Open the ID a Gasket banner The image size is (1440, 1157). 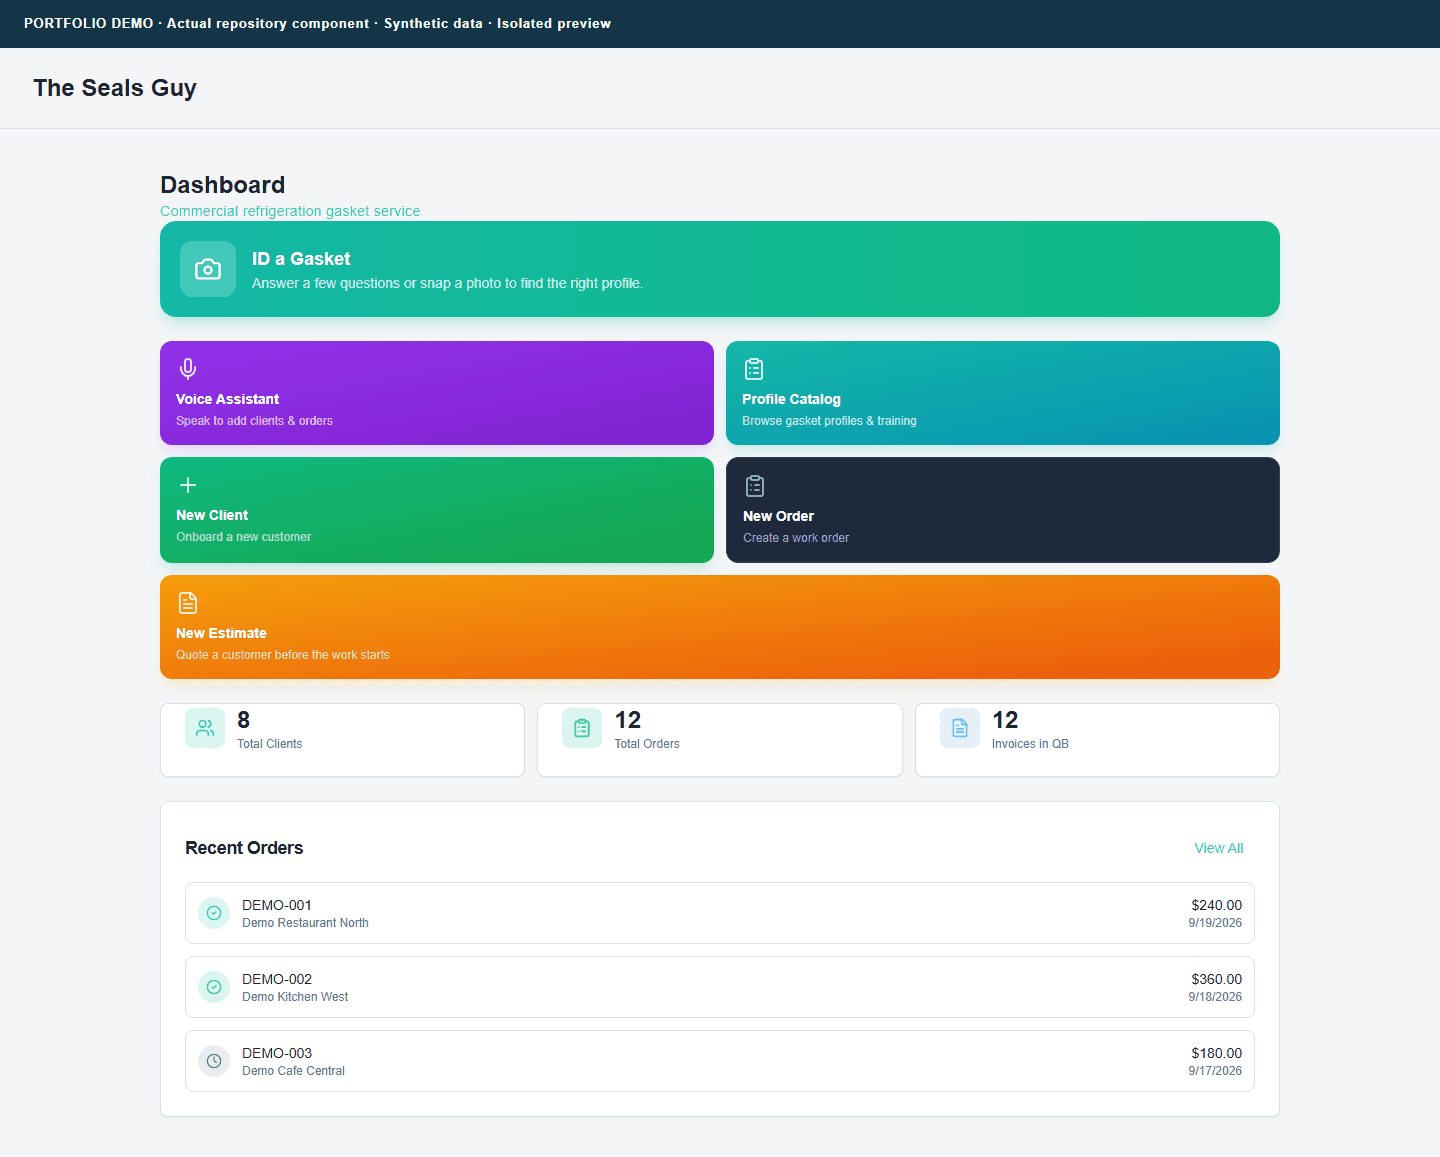[720, 269]
